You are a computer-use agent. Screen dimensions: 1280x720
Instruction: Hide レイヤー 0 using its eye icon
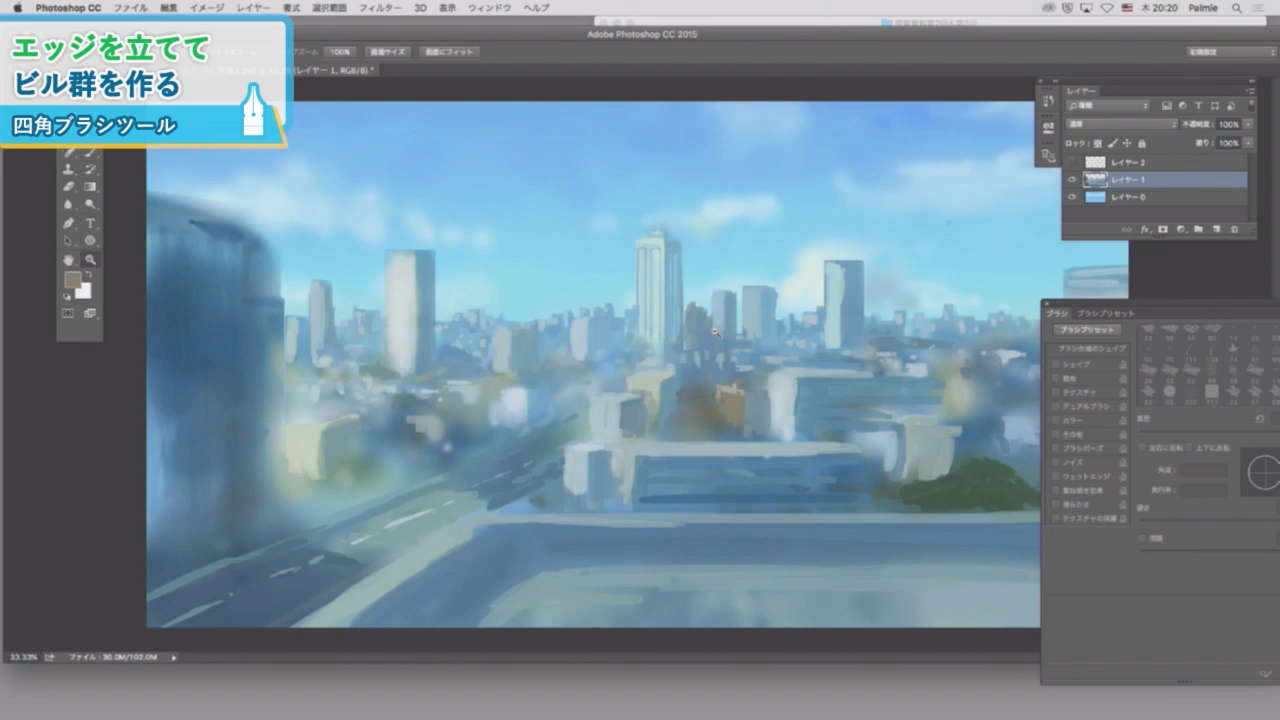[1072, 197]
